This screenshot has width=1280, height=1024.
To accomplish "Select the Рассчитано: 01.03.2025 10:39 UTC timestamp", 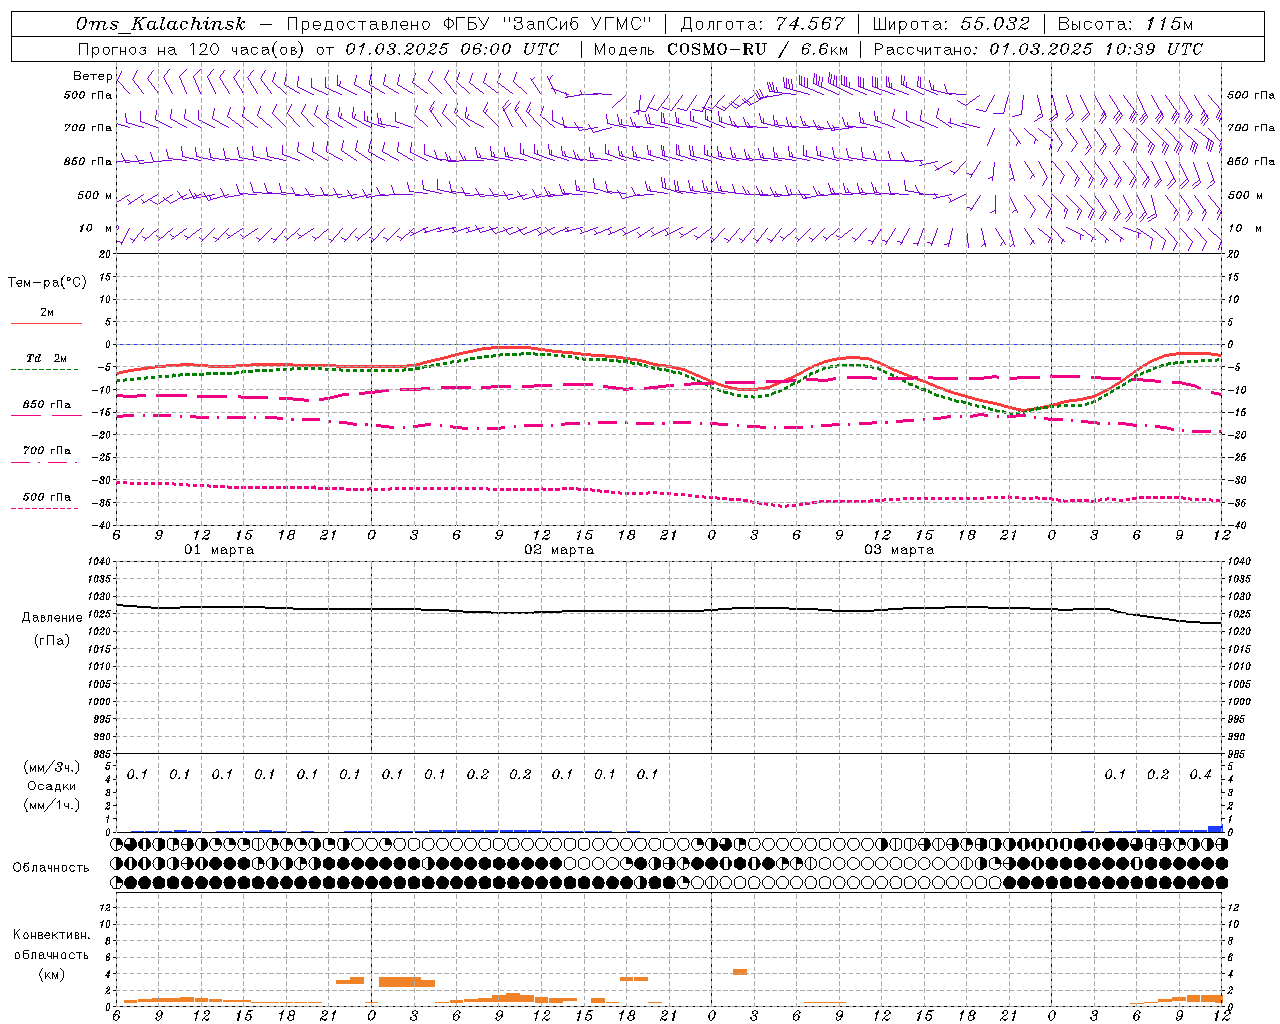I will pos(1038,49).
